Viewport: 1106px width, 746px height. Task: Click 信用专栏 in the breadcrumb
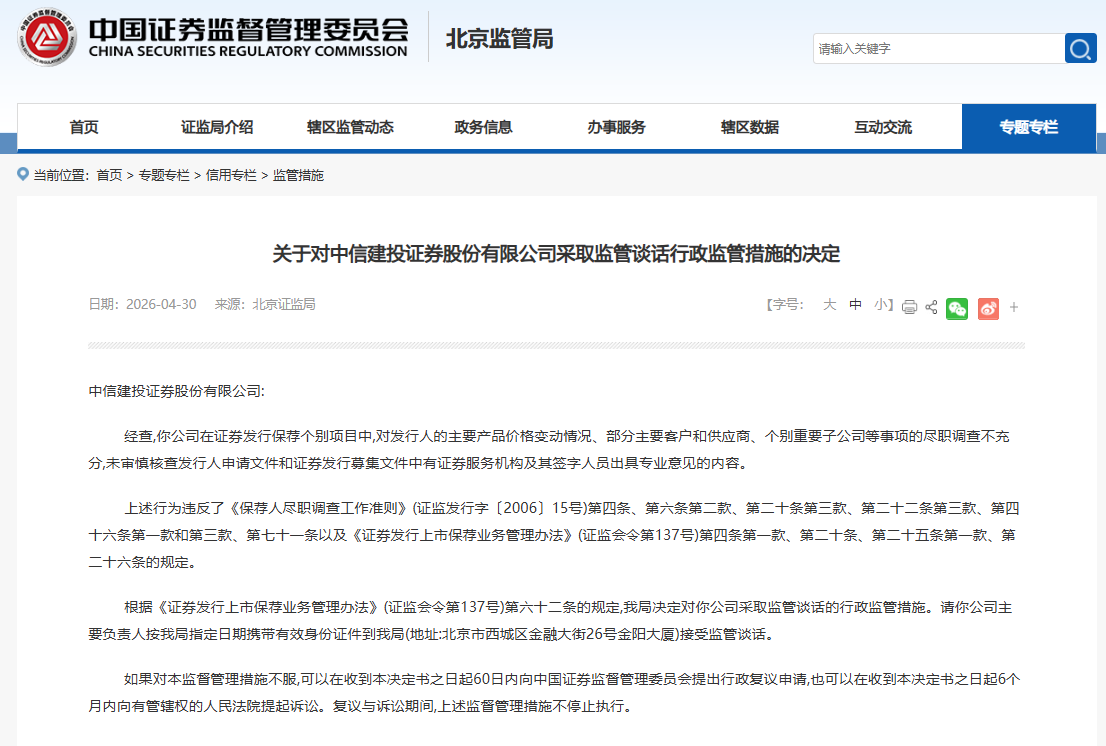[x=231, y=175]
